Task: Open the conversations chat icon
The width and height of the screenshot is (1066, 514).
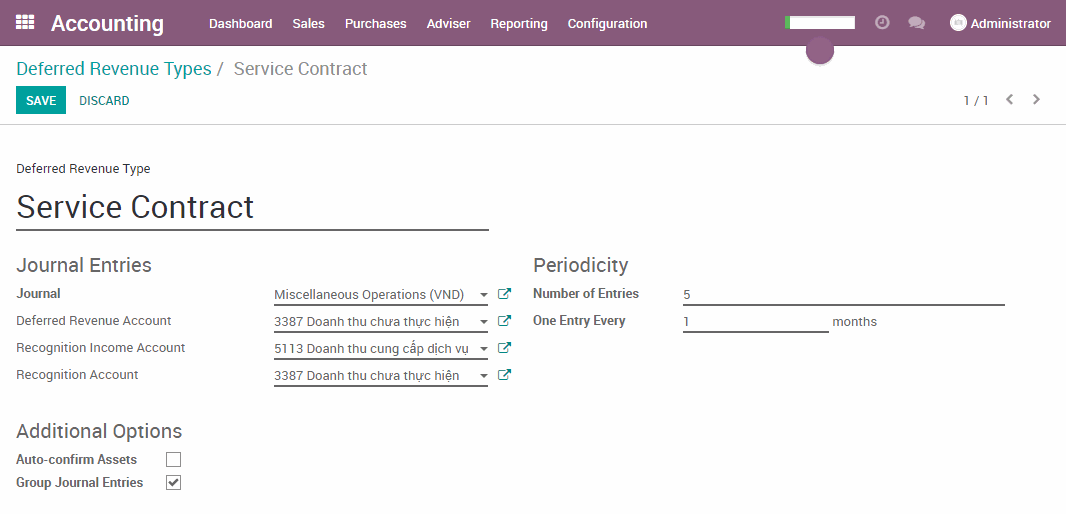Action: 916,23
